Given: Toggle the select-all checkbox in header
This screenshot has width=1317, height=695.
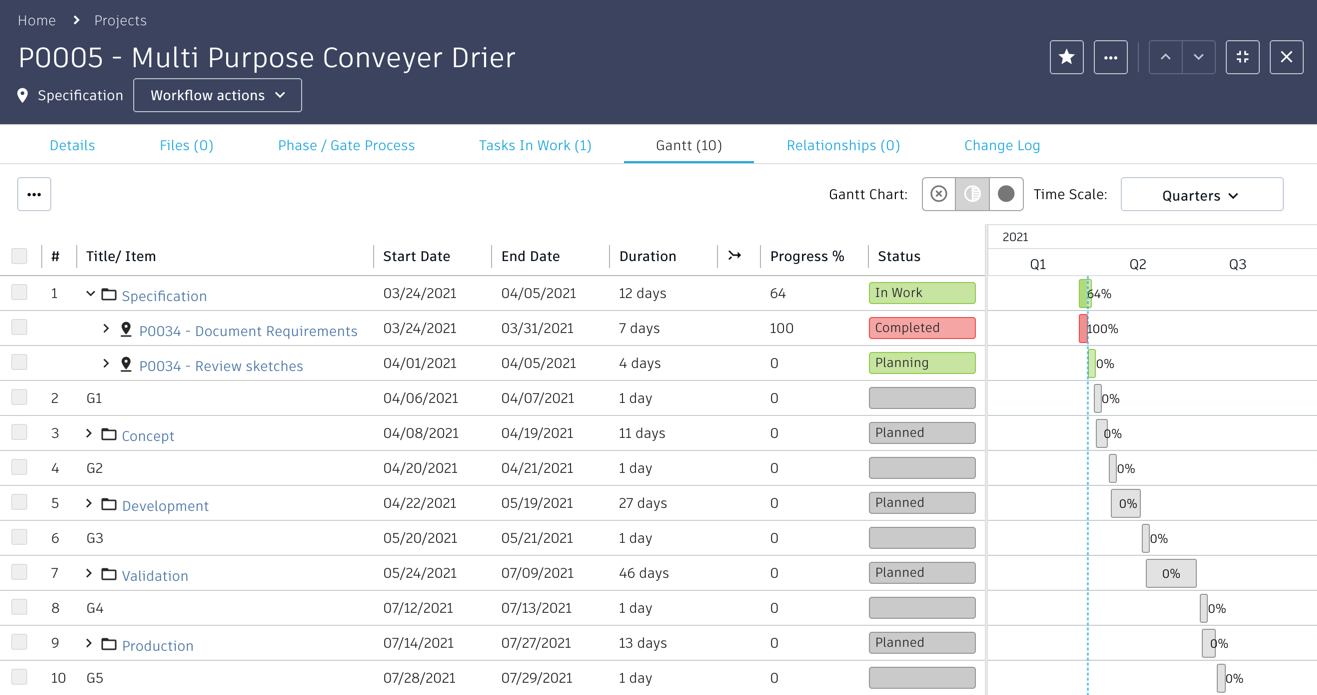Looking at the screenshot, I should (19, 256).
